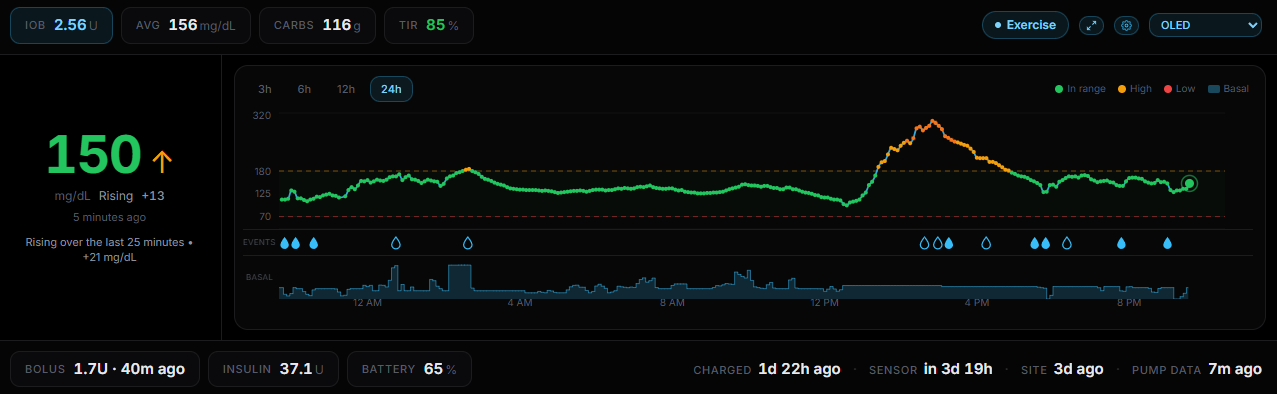Toggle the High series in the legend
The height and width of the screenshot is (394, 1277).
point(1135,89)
